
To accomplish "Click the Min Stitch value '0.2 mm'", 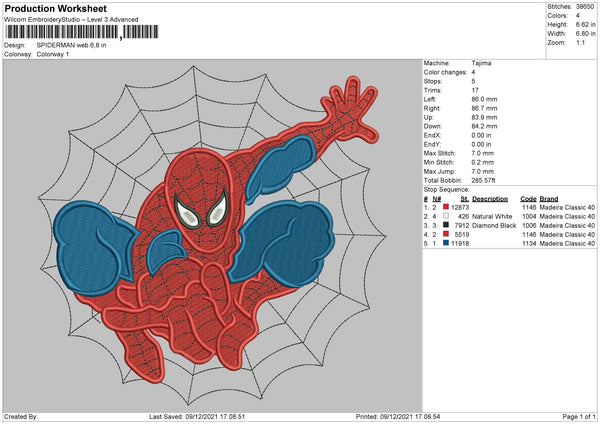I will [483, 162].
